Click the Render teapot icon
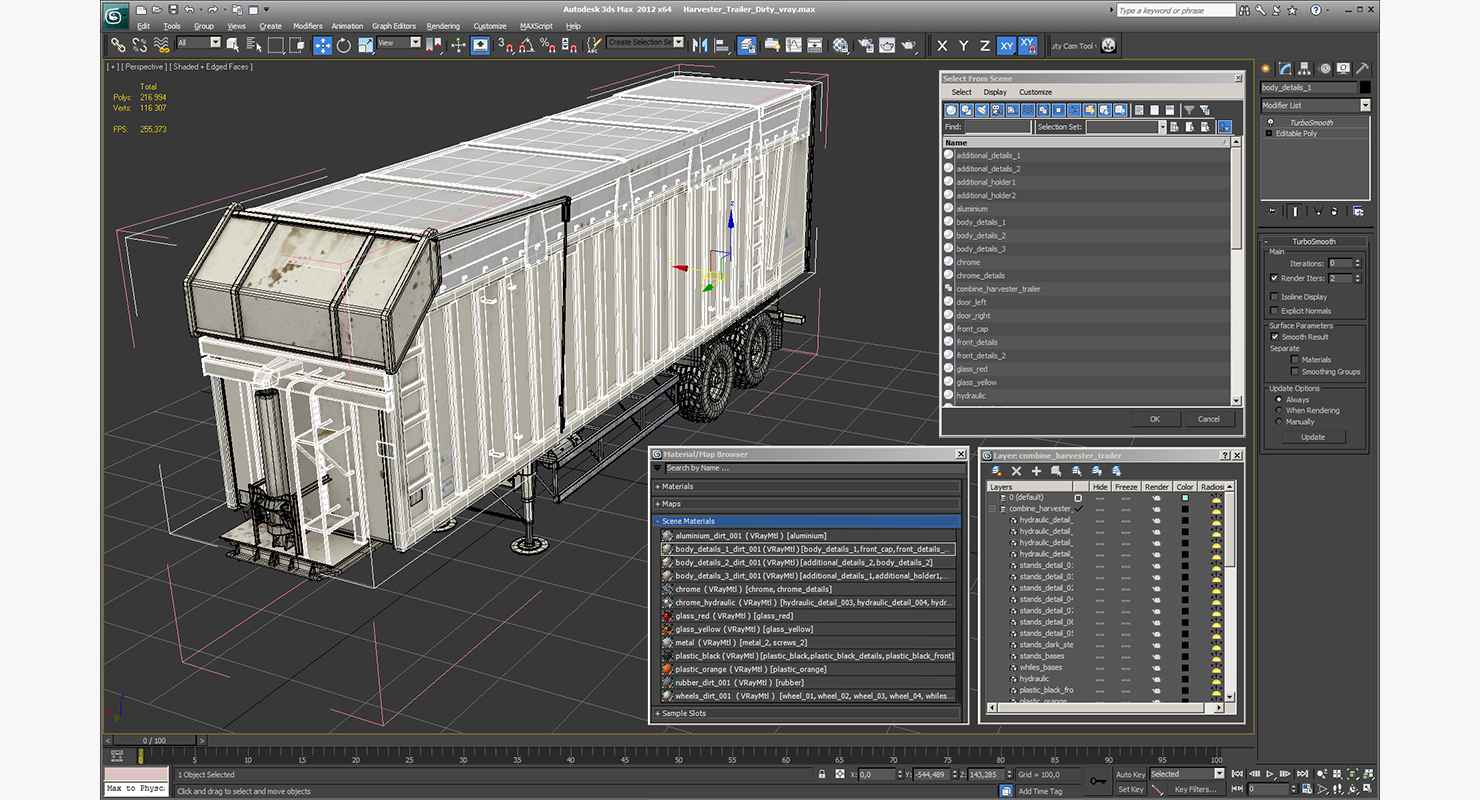Image resolution: width=1480 pixels, height=800 pixels. pos(908,45)
